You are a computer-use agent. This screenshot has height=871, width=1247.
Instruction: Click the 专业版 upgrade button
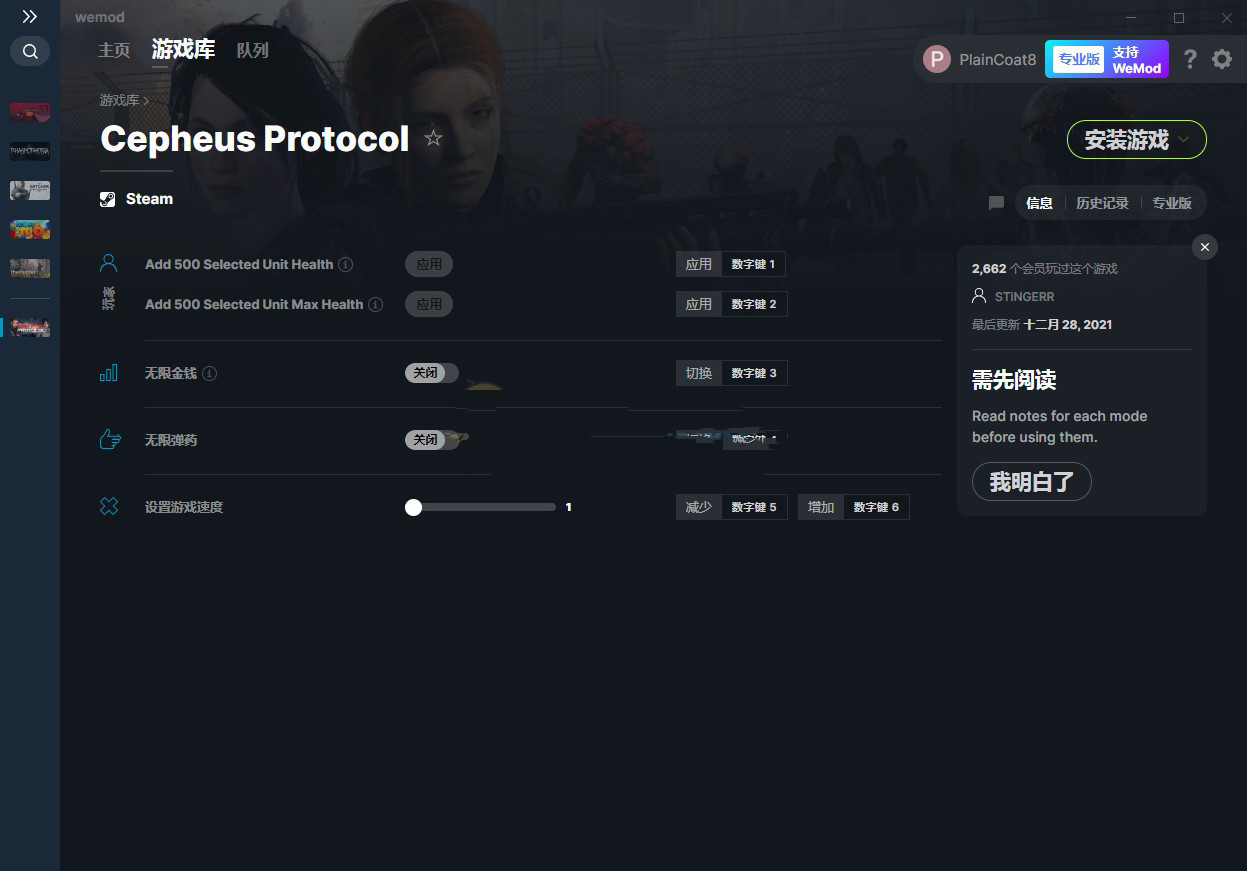click(1078, 59)
